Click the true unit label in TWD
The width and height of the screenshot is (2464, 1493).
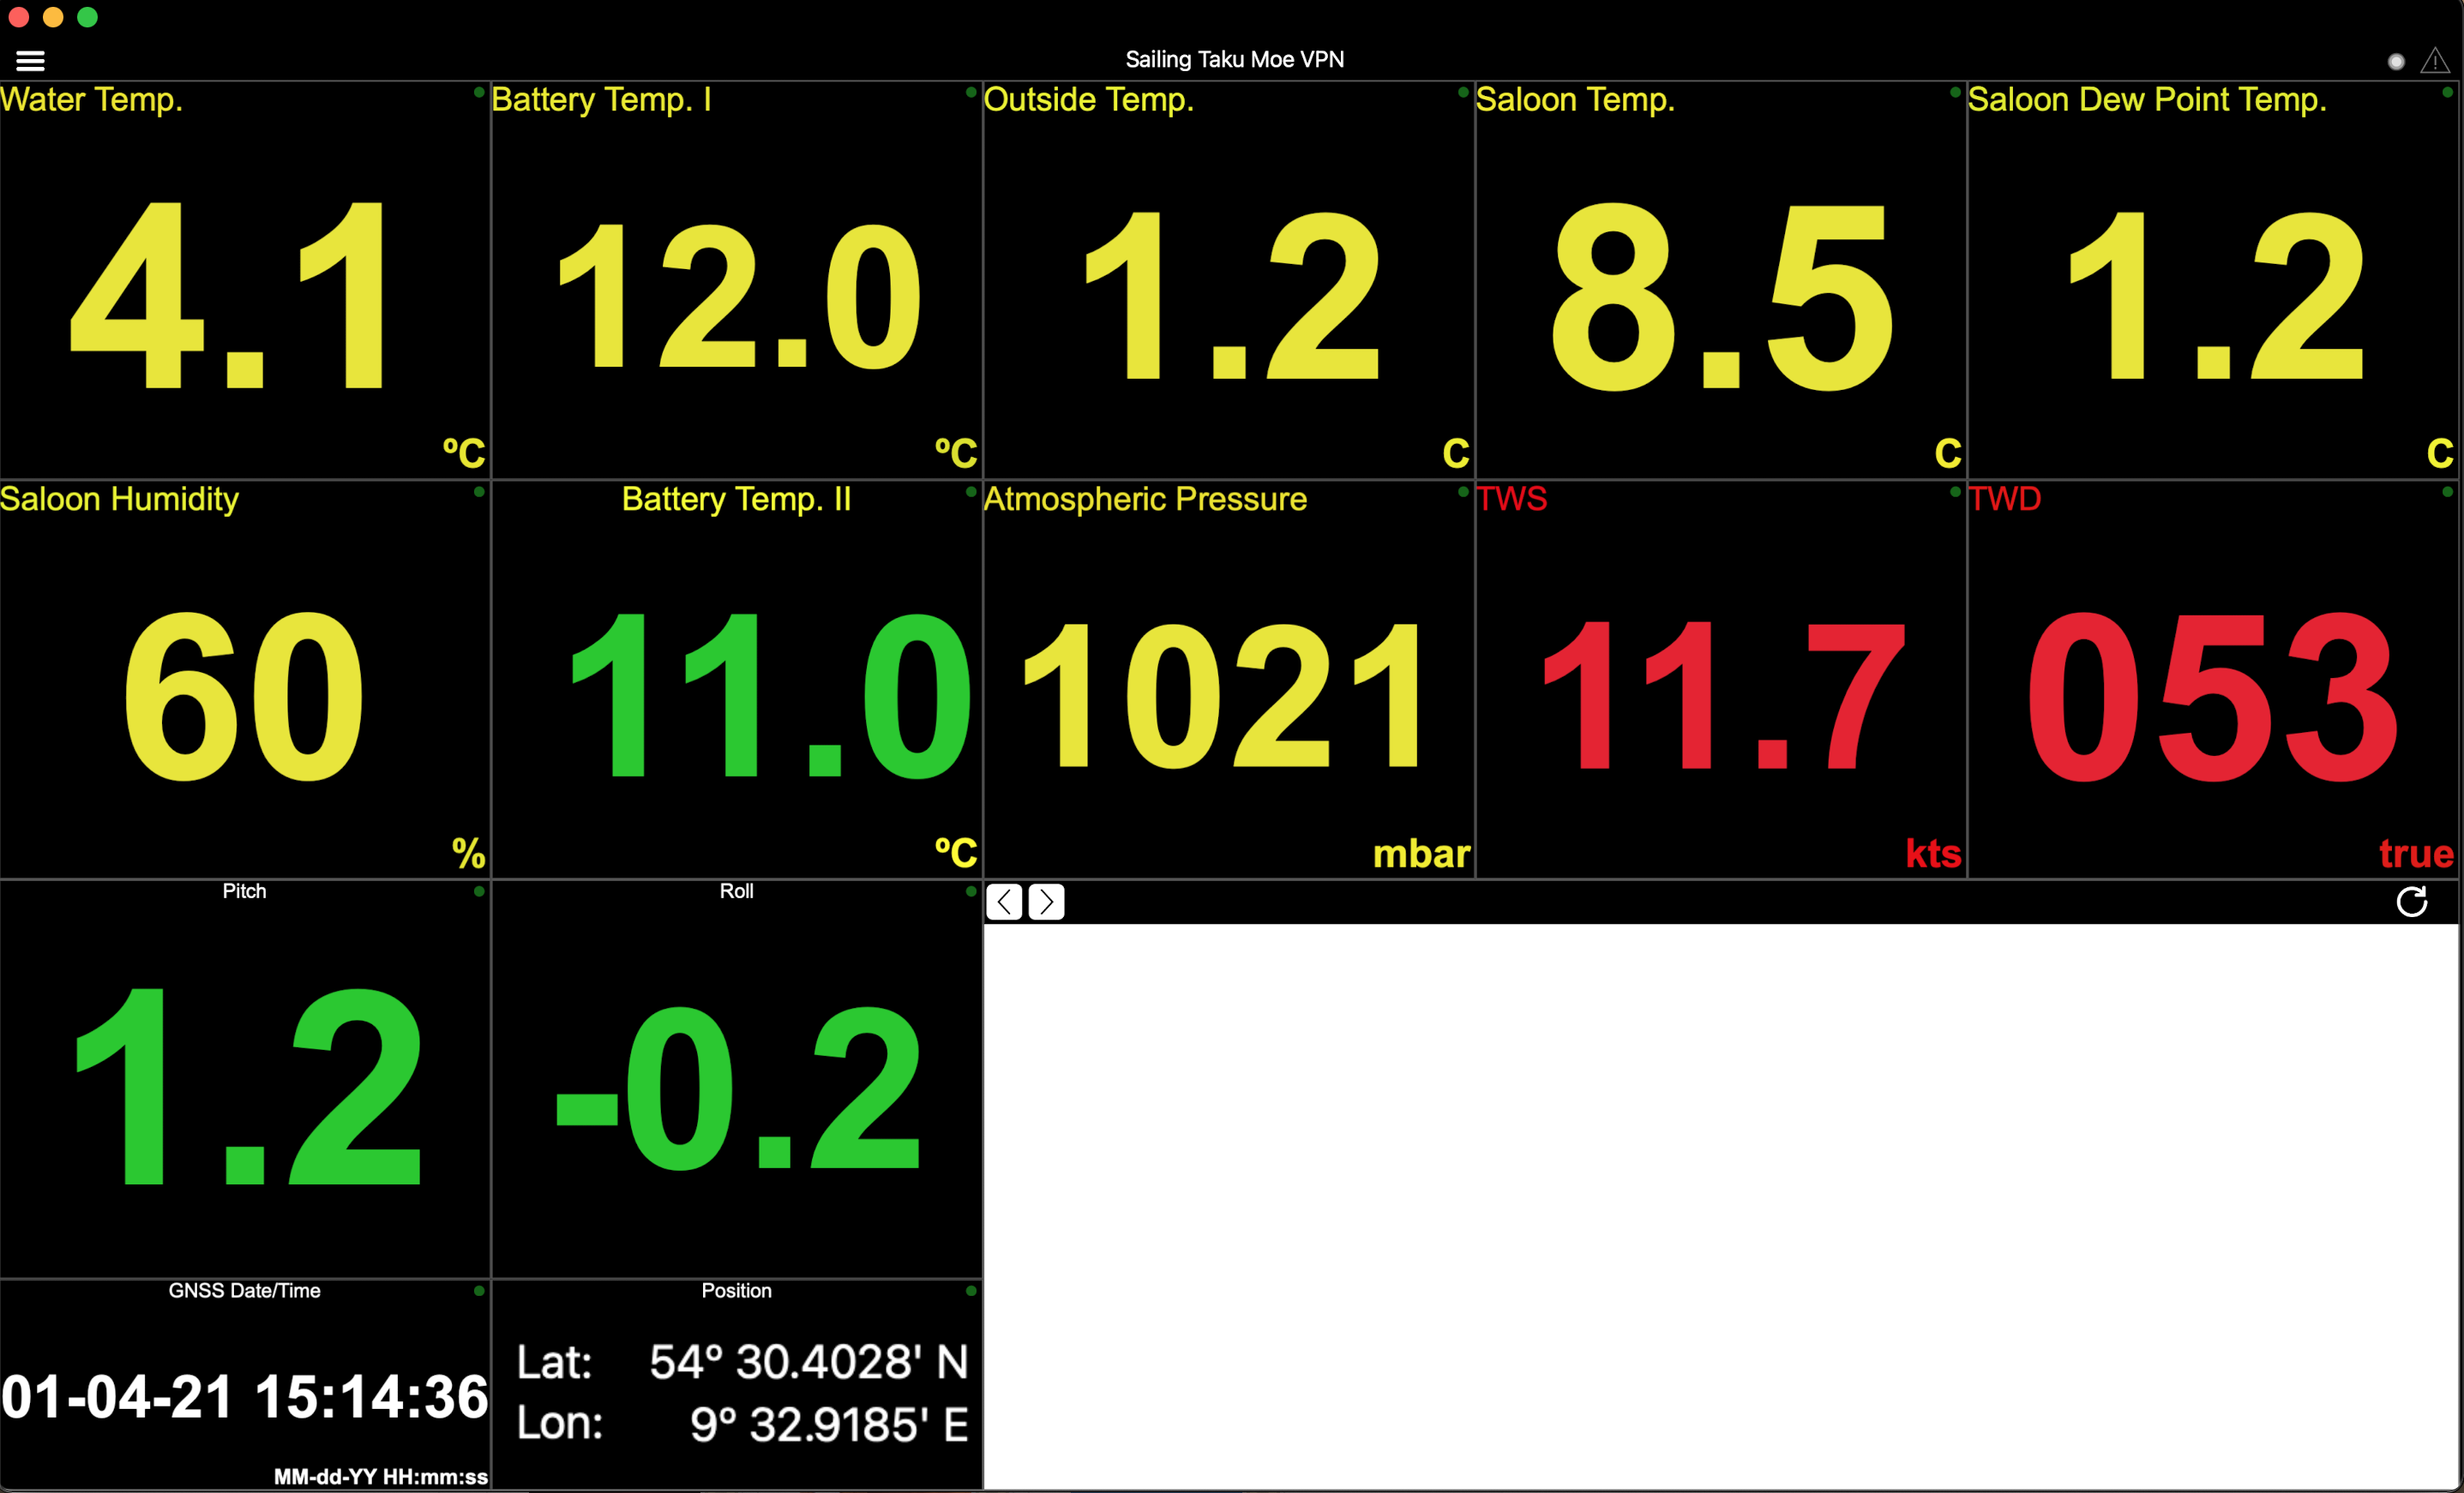point(2416,854)
